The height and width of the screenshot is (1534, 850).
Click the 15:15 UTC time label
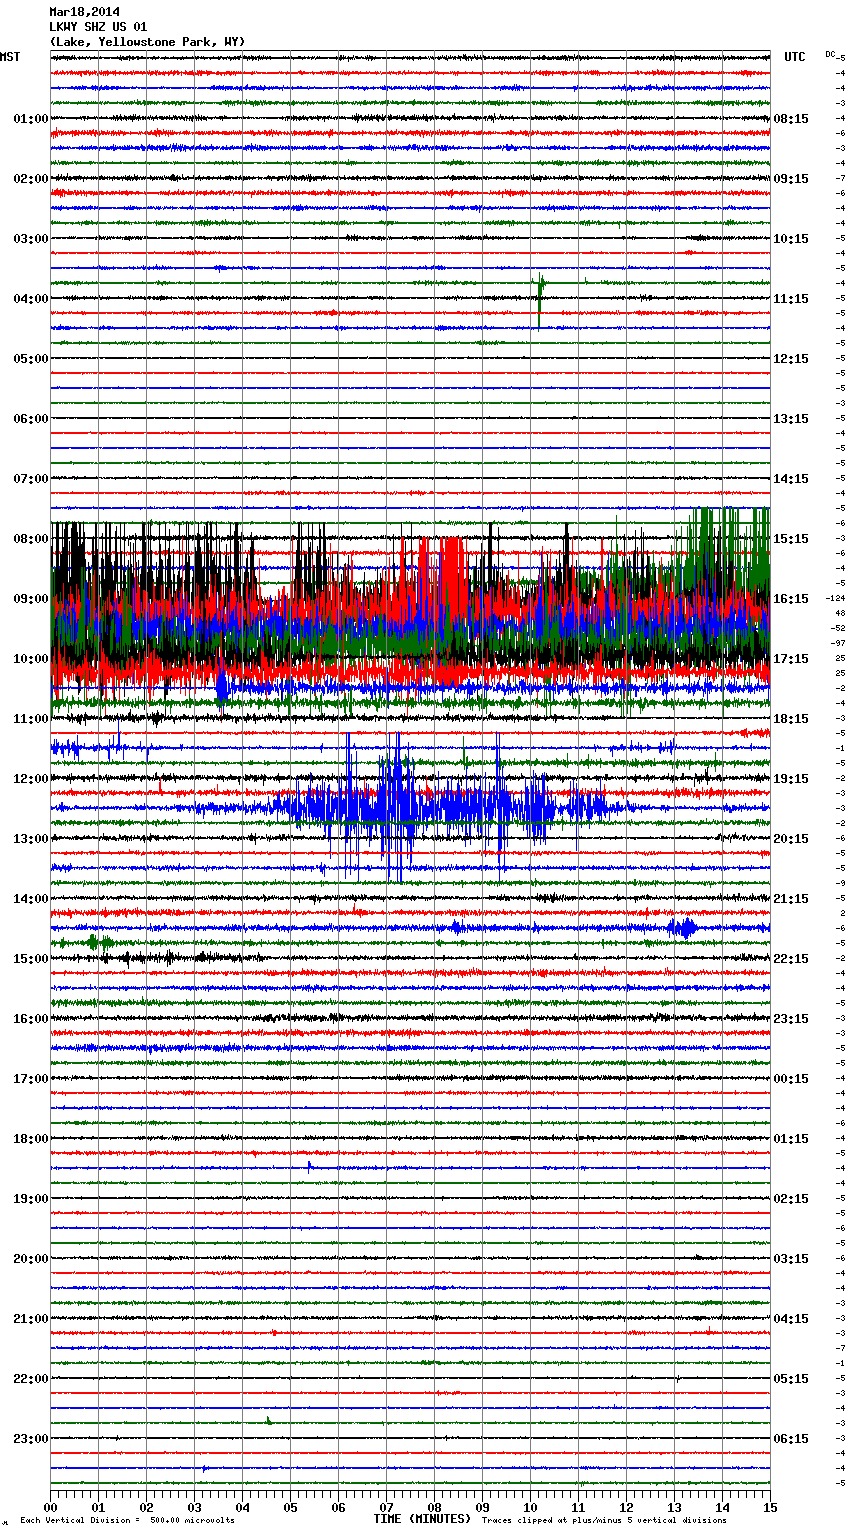pyautogui.click(x=791, y=539)
